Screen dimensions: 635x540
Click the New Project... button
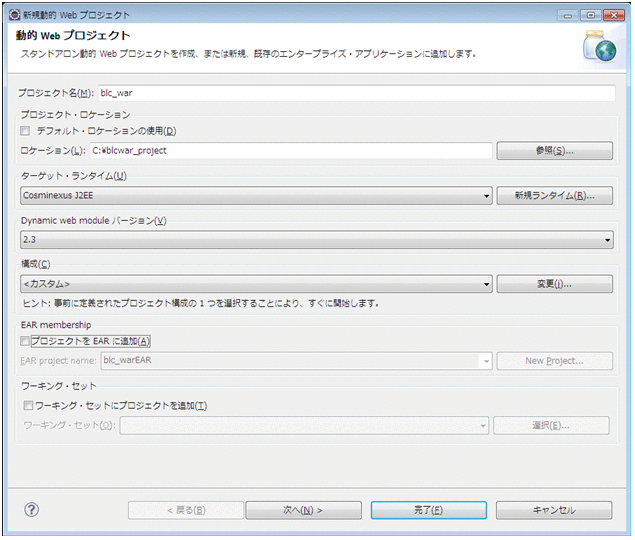[554, 361]
